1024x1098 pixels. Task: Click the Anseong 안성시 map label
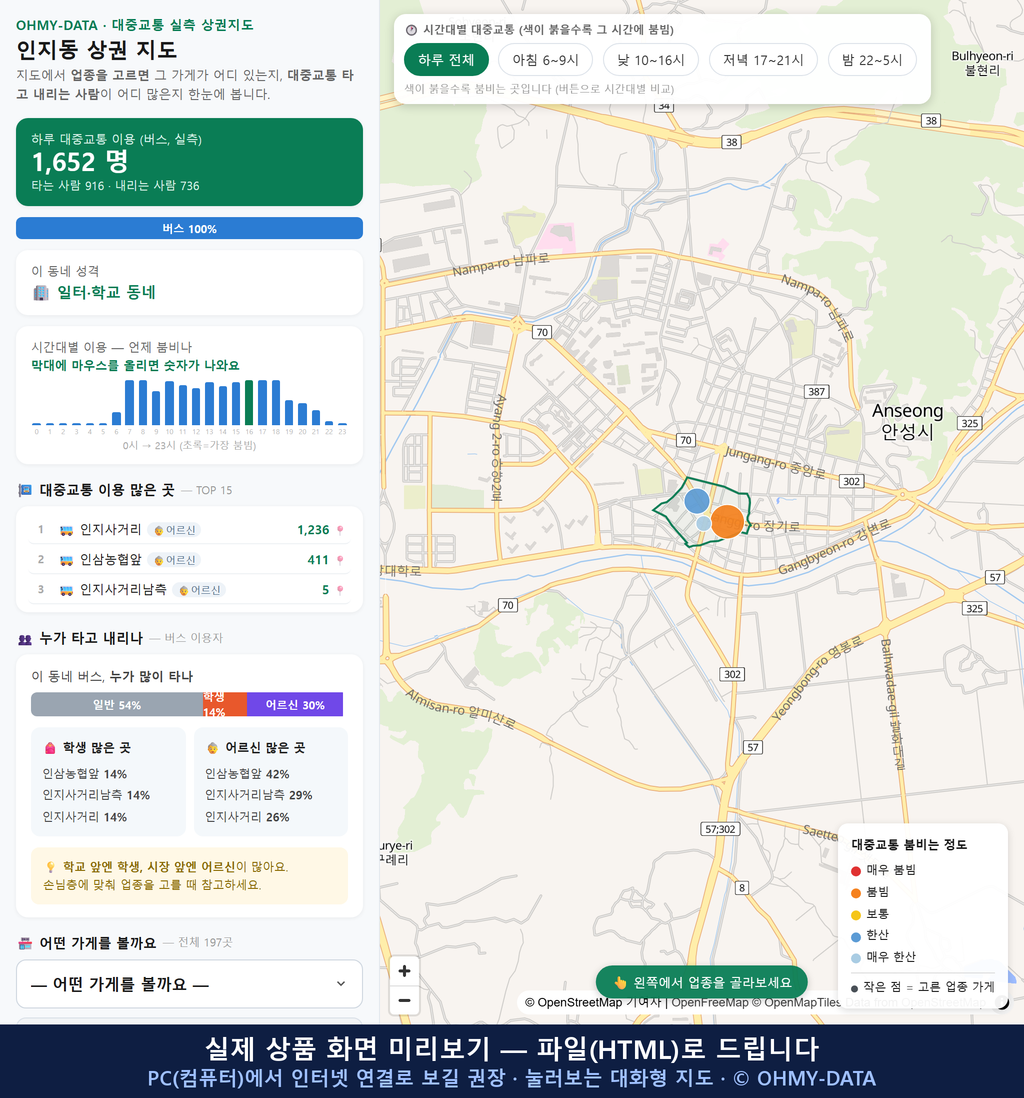tap(907, 421)
